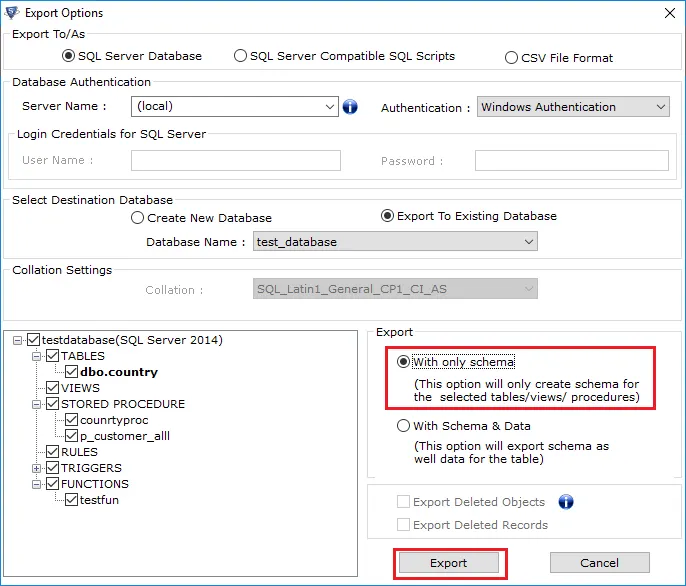Open the Collation dropdown
The width and height of the screenshot is (686, 586).
(528, 289)
